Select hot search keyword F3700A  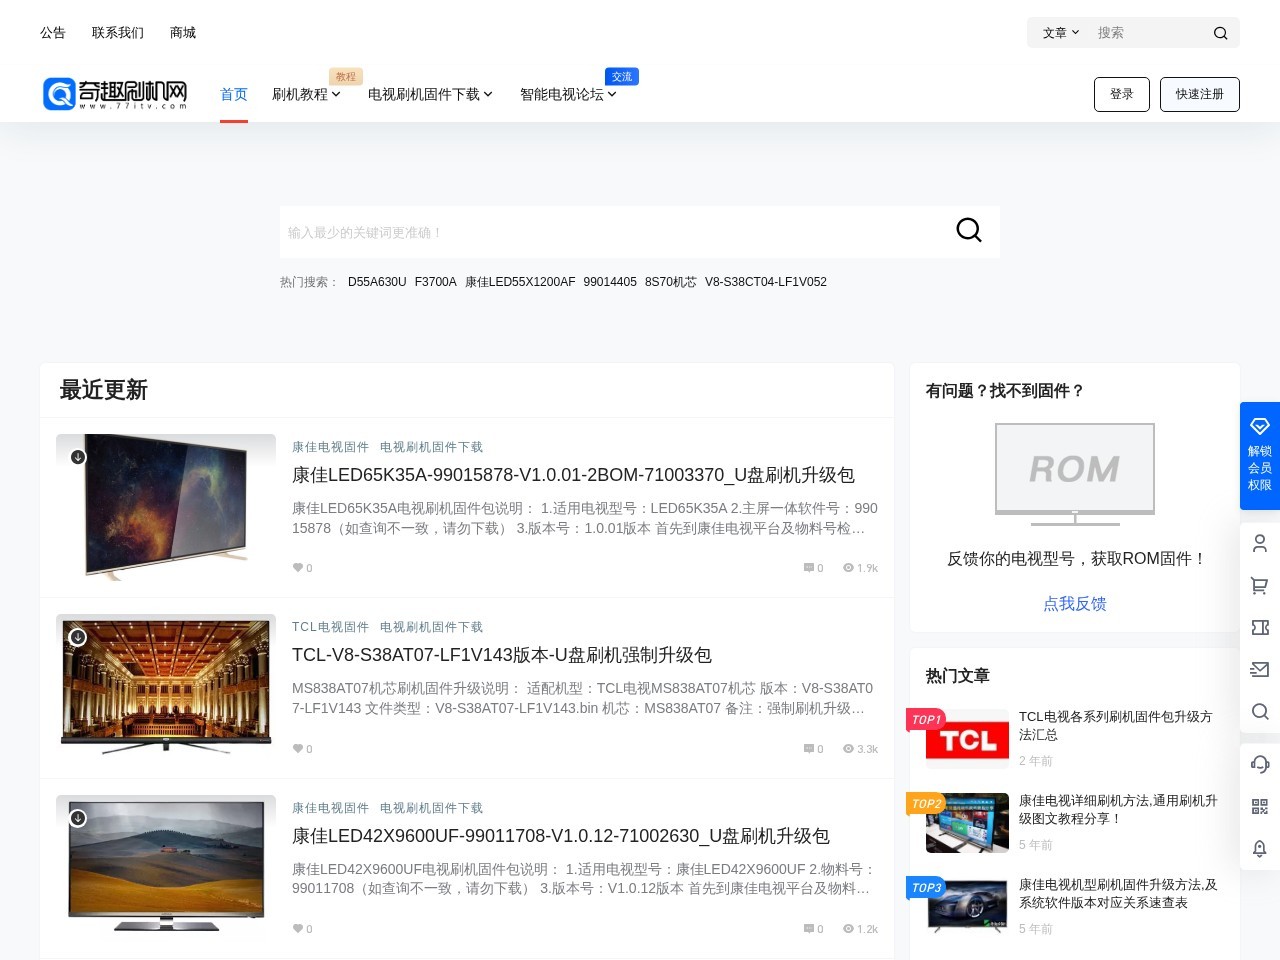(x=436, y=282)
